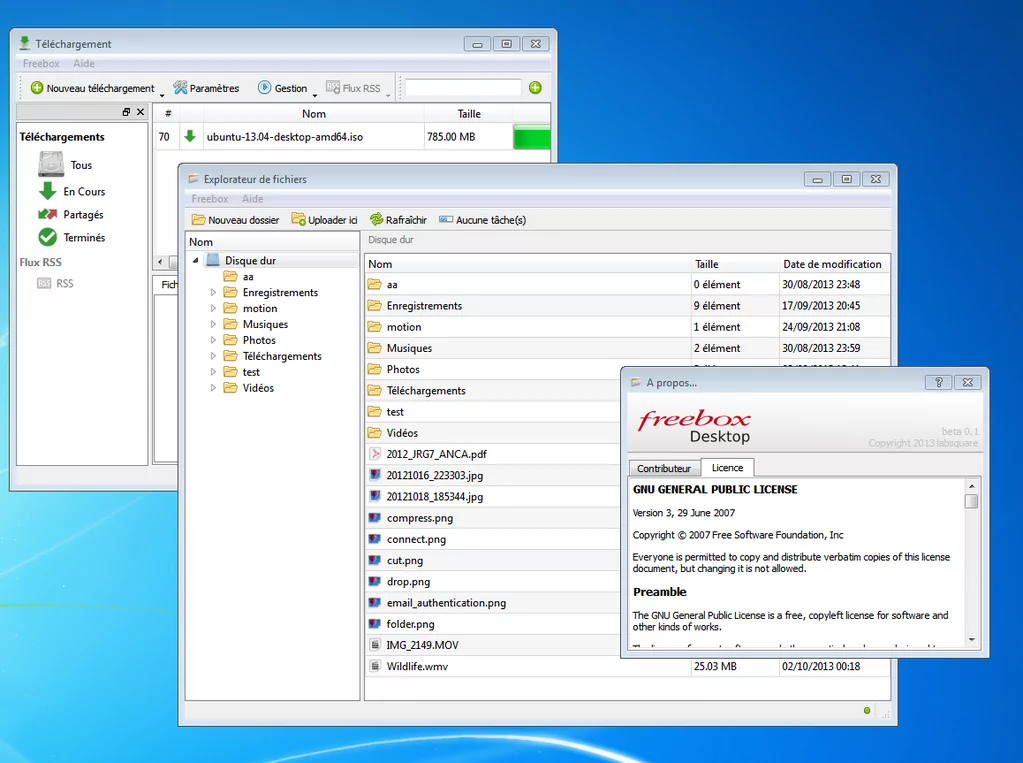
Task: Create a Nouveau dossier in file explorer
Action: click(235, 220)
